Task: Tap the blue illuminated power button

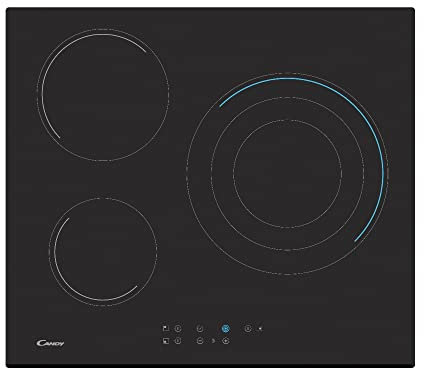Action: 226,329
